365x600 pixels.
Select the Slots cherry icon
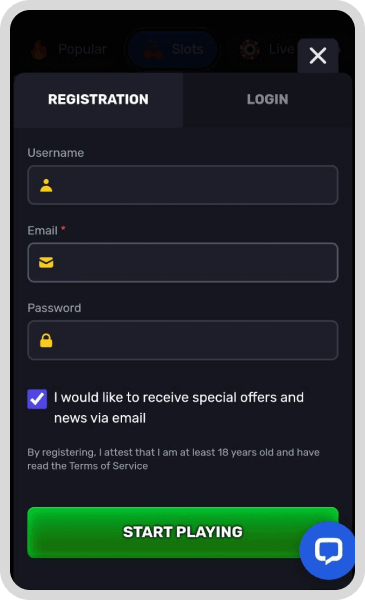click(x=153, y=50)
